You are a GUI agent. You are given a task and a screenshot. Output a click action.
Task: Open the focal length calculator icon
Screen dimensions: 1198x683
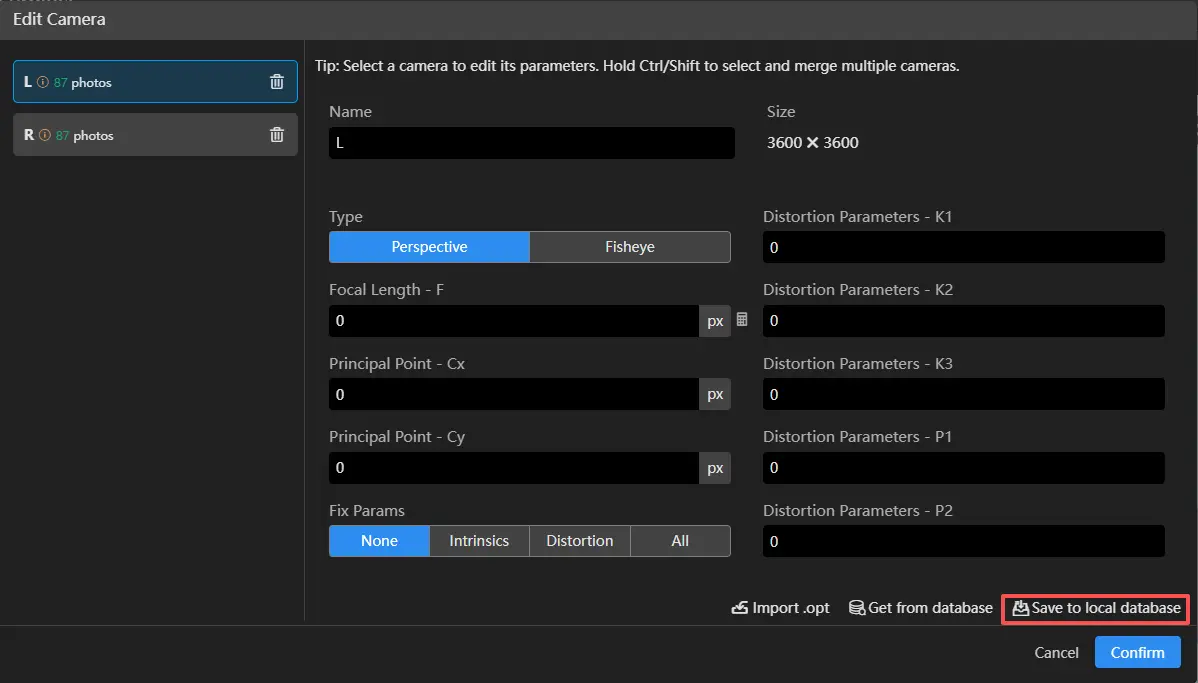(x=742, y=320)
